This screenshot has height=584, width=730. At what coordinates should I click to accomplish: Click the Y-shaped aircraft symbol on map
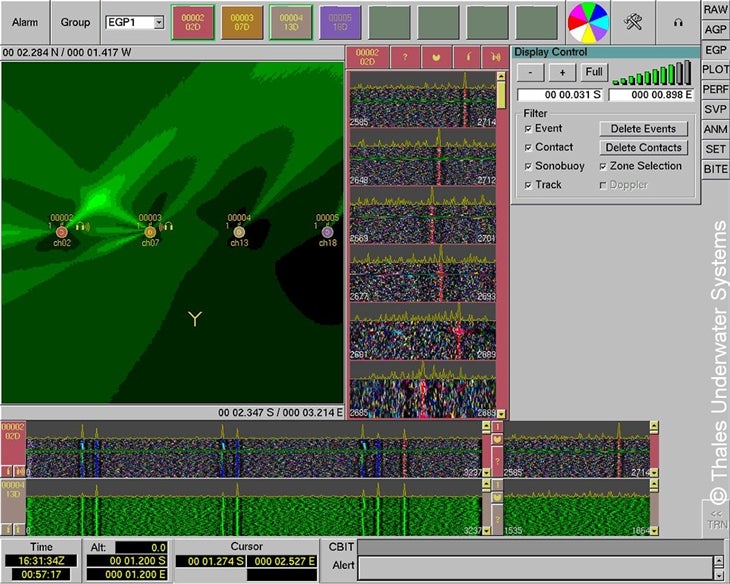pyautogui.click(x=195, y=319)
